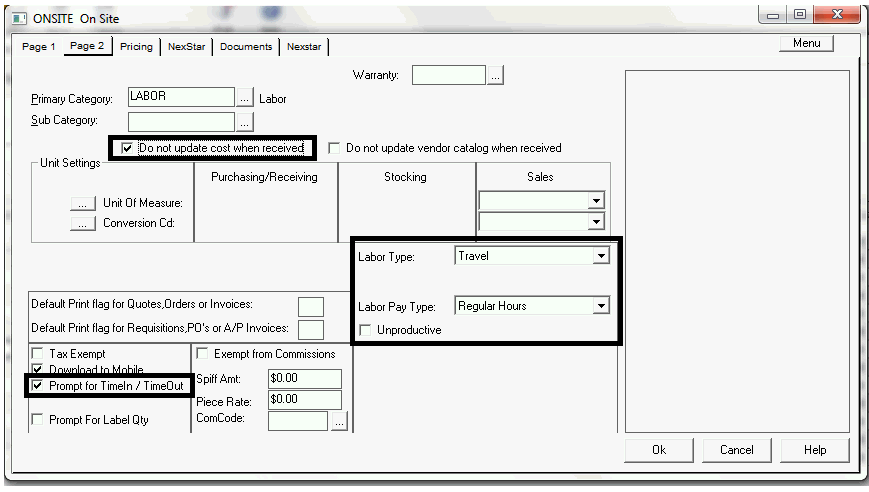Open ComCode lookup ellipsis button
The width and height of the screenshot is (869, 492).
339,422
